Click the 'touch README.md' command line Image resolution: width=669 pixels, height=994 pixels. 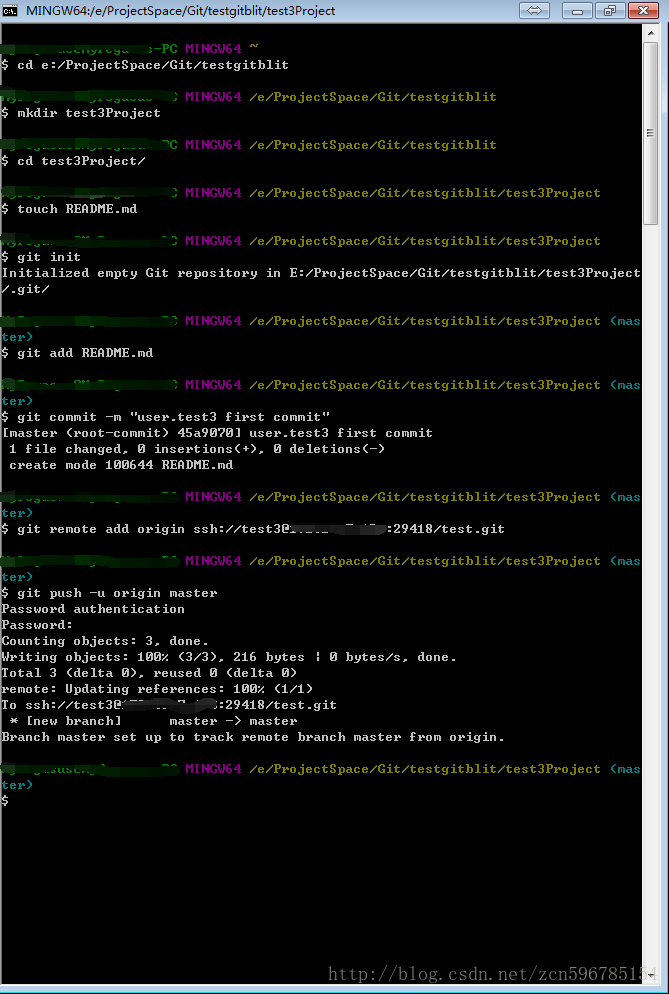tap(69, 209)
